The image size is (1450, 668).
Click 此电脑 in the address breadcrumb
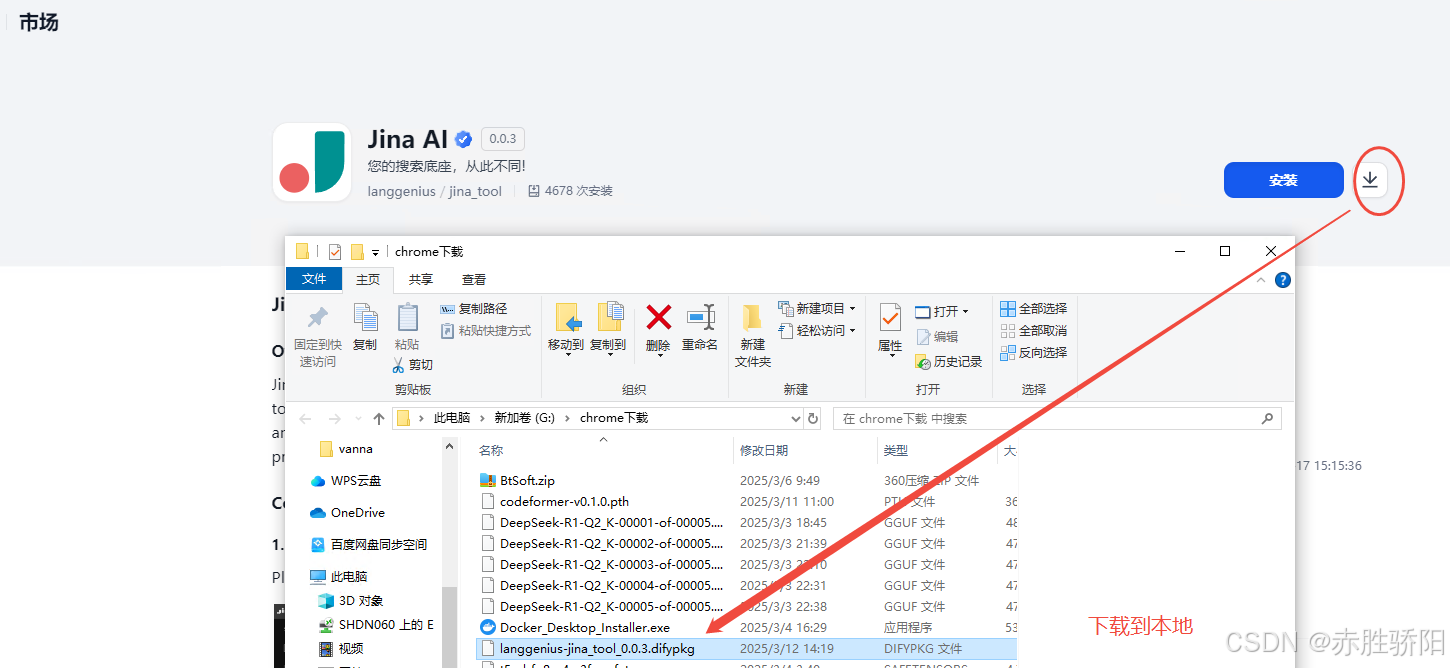(x=451, y=418)
